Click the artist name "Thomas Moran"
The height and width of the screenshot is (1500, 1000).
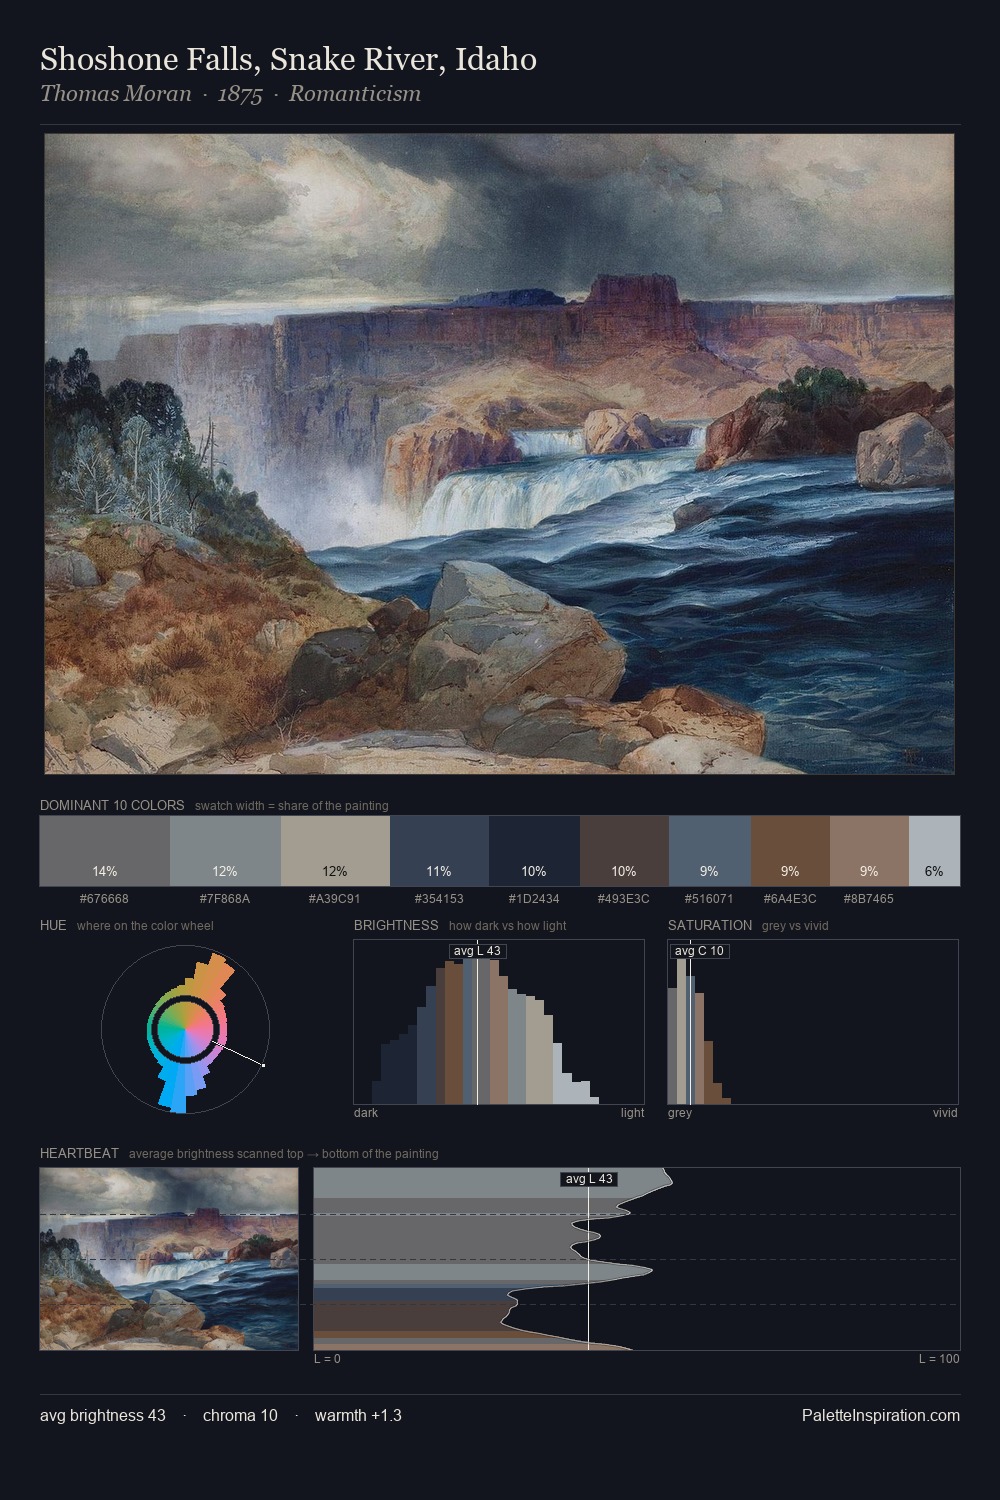coord(115,94)
